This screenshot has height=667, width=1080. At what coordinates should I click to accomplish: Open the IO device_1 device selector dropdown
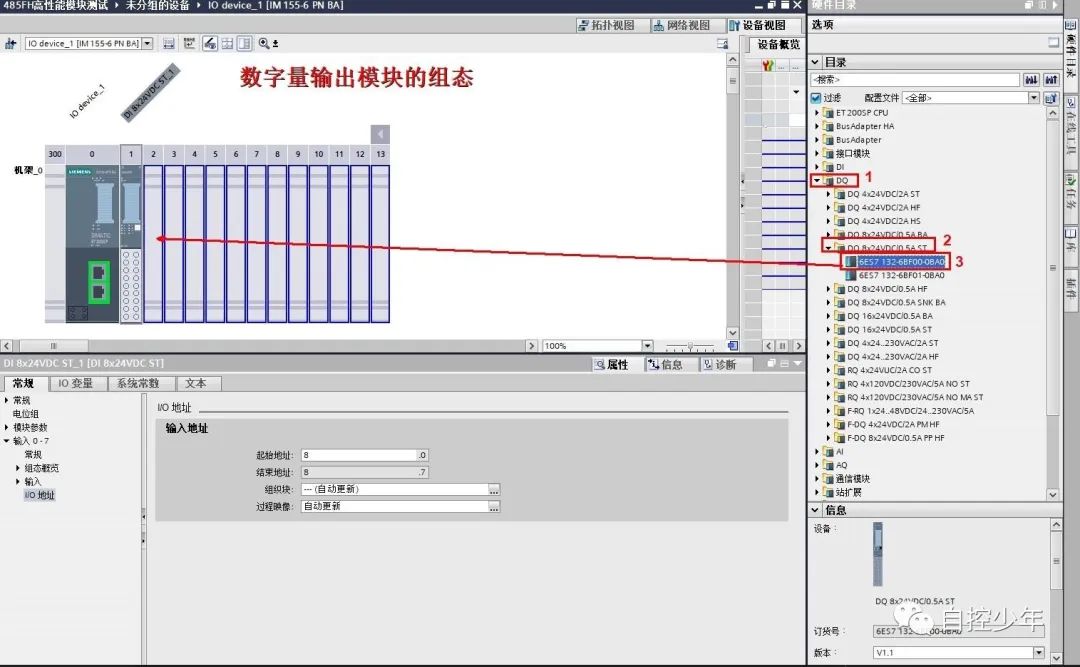[x=147, y=43]
